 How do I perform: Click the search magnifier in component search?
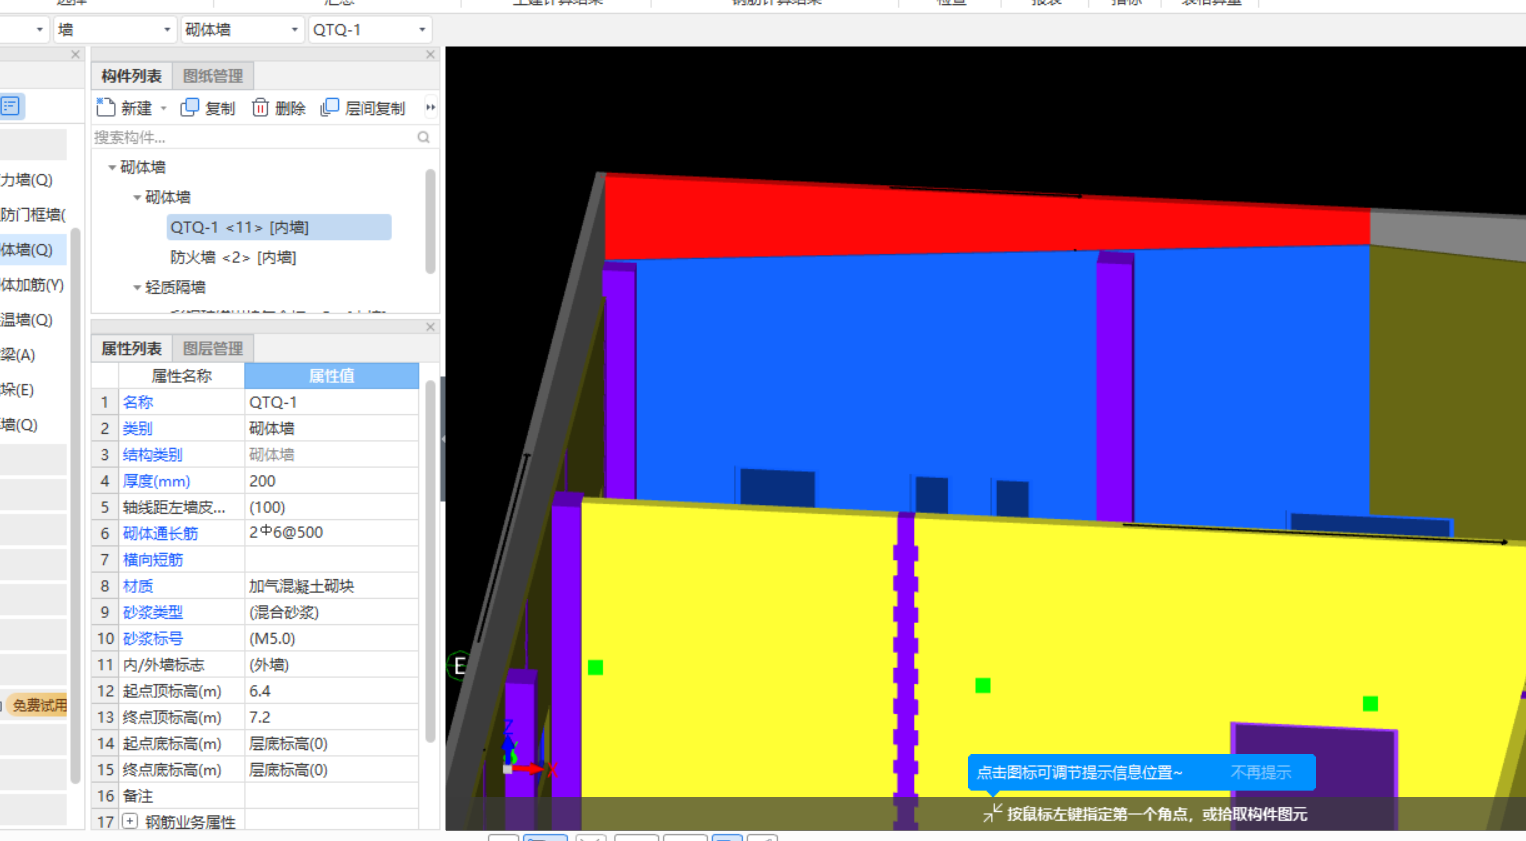coord(424,137)
